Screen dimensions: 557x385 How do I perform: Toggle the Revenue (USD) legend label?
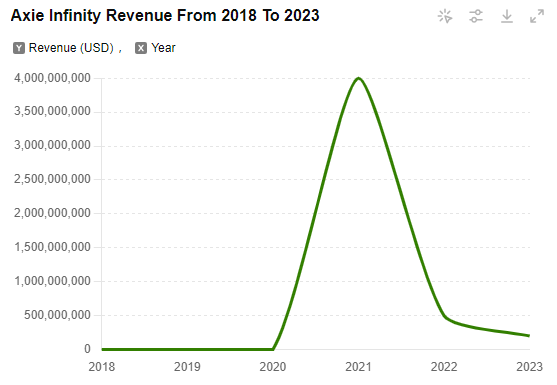(71, 48)
